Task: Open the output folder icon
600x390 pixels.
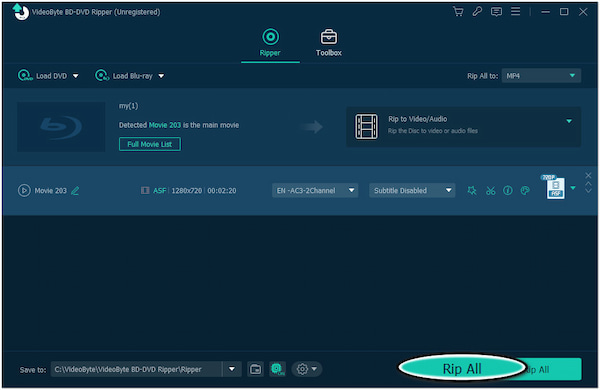Action: (x=255, y=369)
